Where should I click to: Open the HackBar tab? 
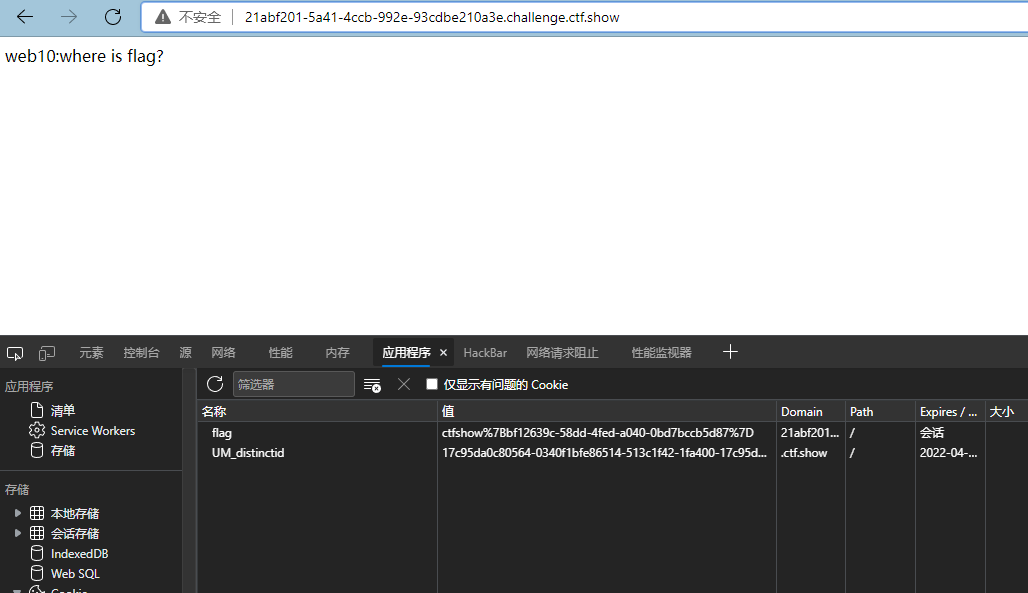tap(485, 353)
